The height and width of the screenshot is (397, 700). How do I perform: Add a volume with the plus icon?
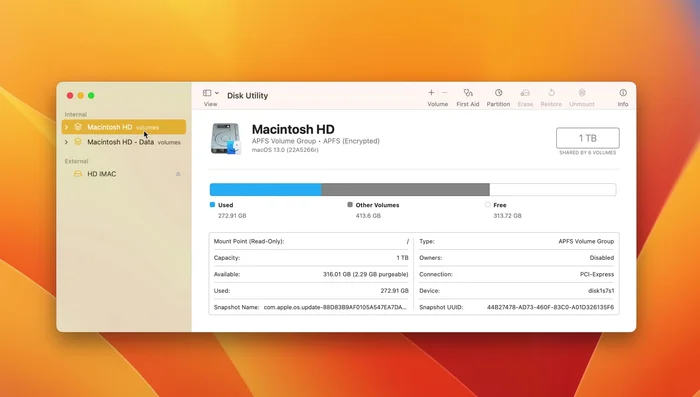click(x=431, y=92)
